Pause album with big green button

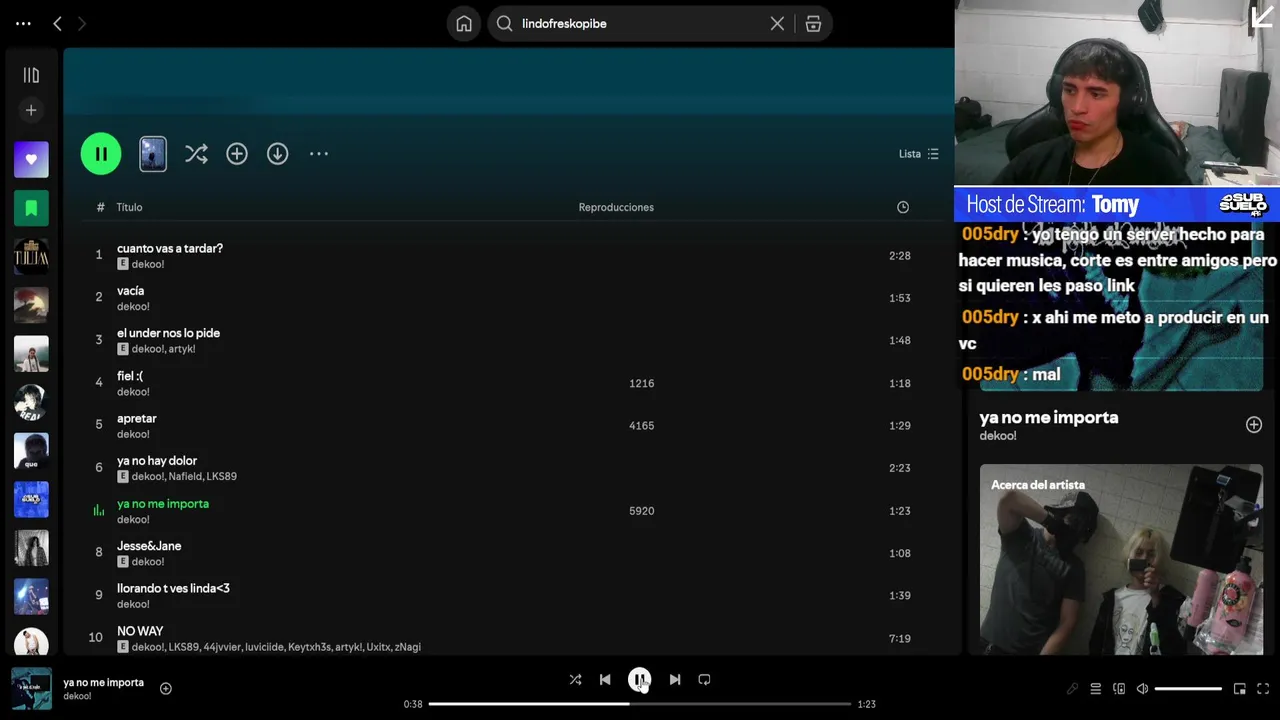click(101, 153)
